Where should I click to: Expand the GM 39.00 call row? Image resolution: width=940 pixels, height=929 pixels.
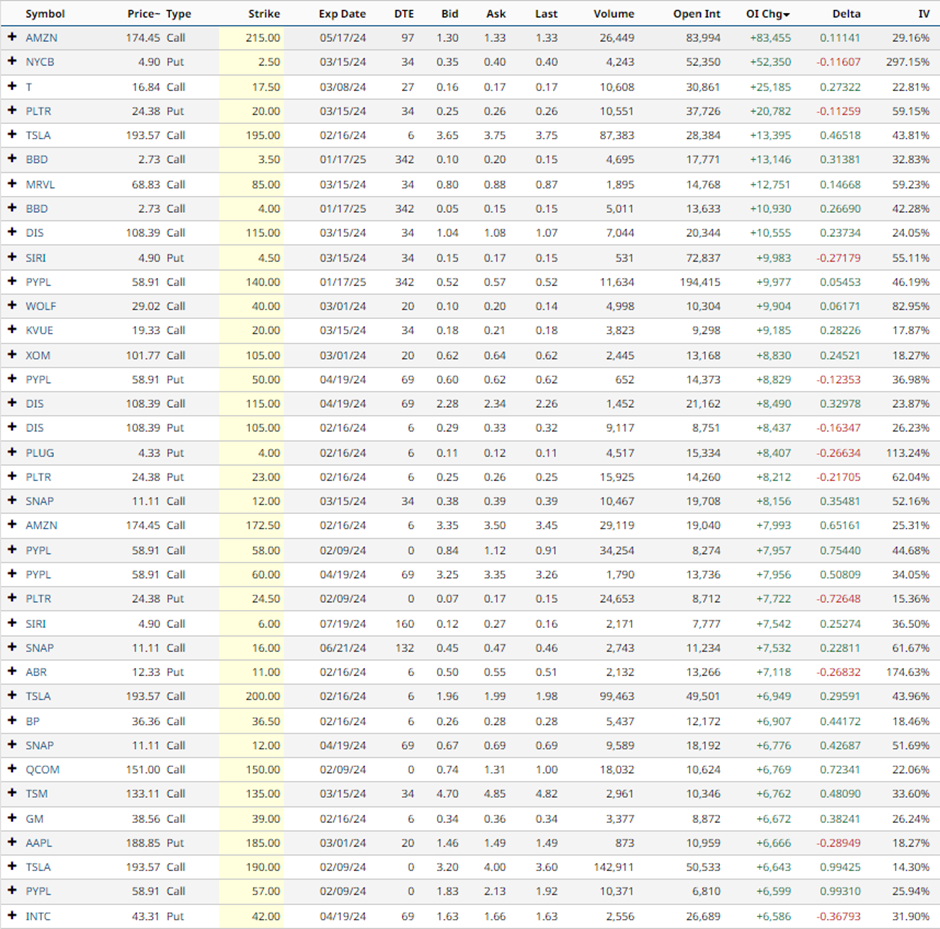[x=12, y=818]
